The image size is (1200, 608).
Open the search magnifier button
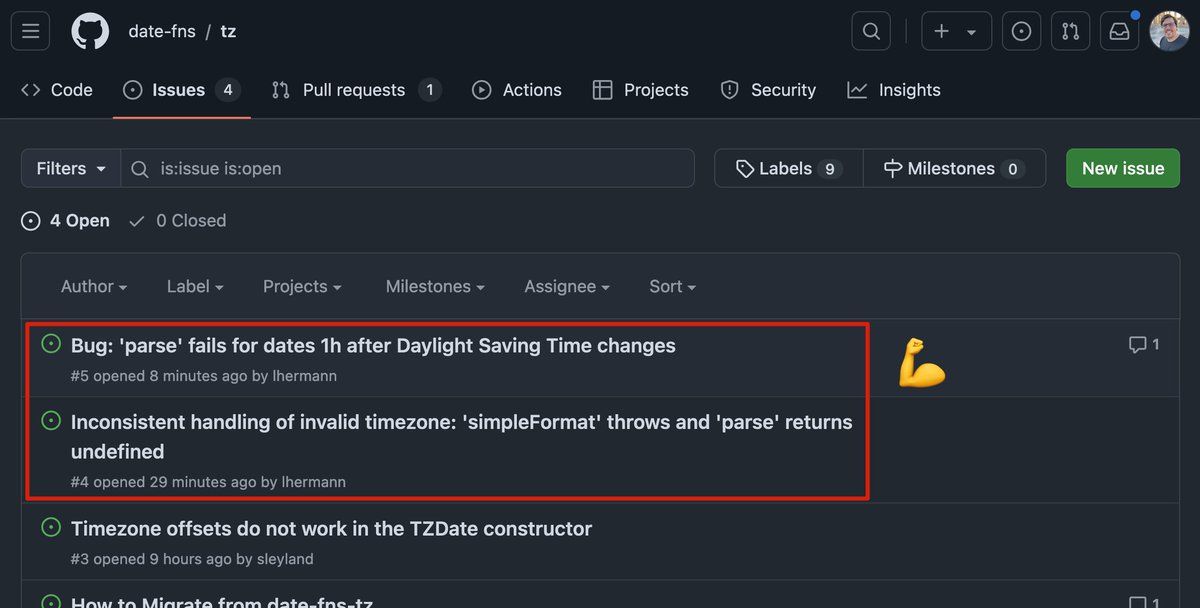[871, 31]
